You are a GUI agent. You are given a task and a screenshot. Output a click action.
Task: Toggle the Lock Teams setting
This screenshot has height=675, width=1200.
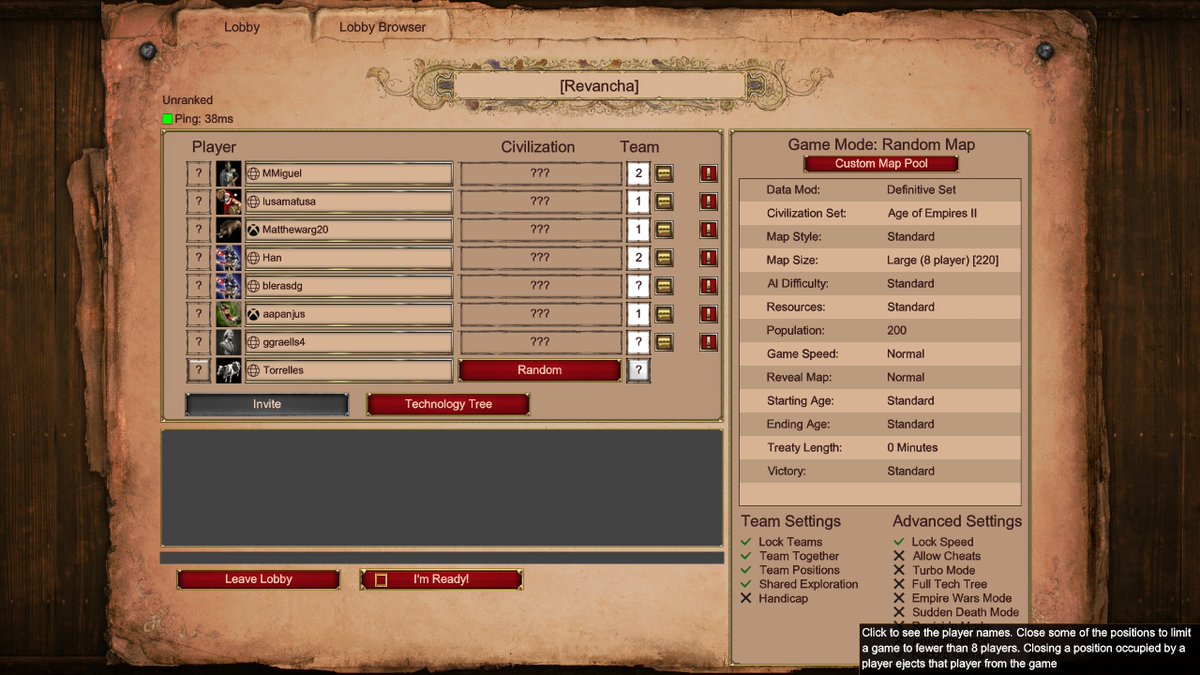click(x=746, y=542)
